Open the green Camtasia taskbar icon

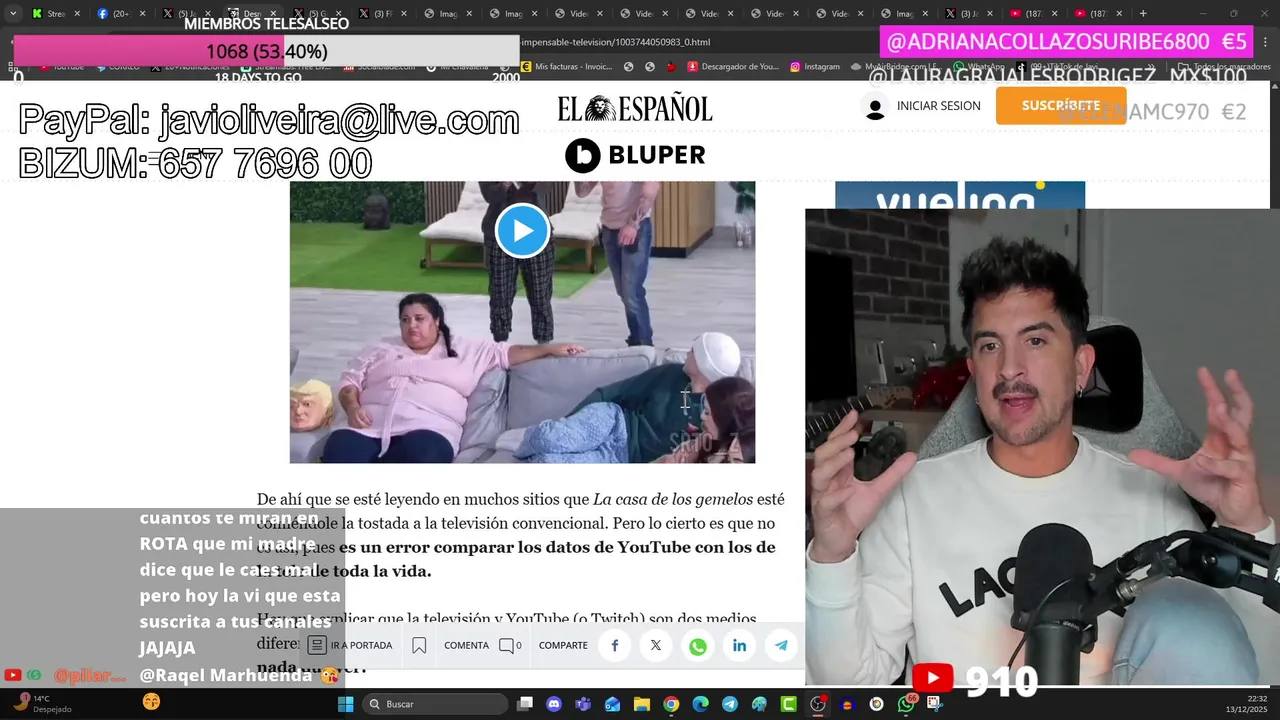789,704
